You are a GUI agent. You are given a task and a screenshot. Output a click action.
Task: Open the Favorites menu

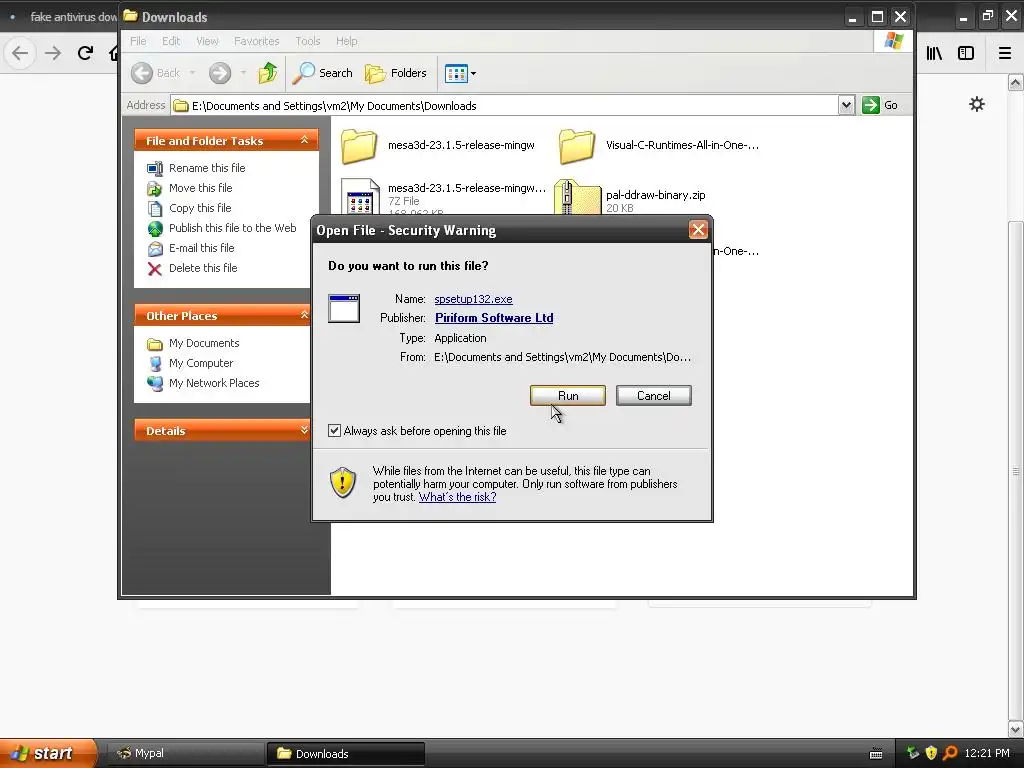(x=257, y=41)
